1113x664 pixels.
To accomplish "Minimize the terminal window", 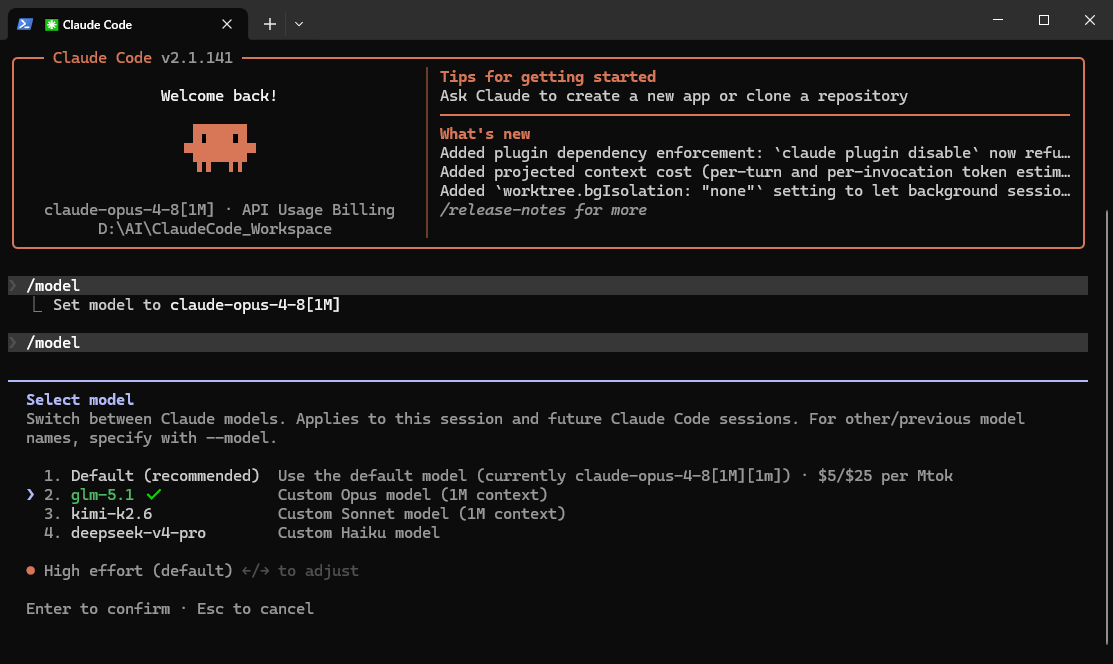I will click(x=998, y=20).
